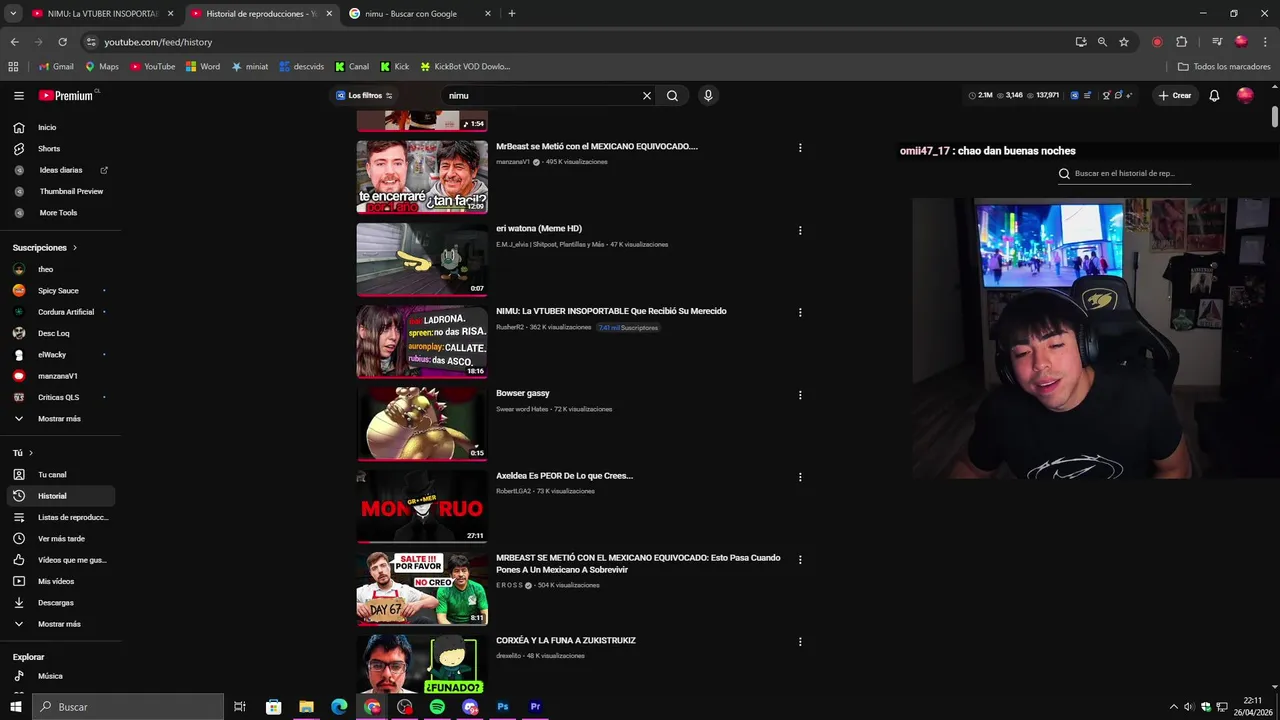This screenshot has width=1280, height=720.
Task: Switch to nimu - Buscar con Google tab
Action: click(420, 14)
